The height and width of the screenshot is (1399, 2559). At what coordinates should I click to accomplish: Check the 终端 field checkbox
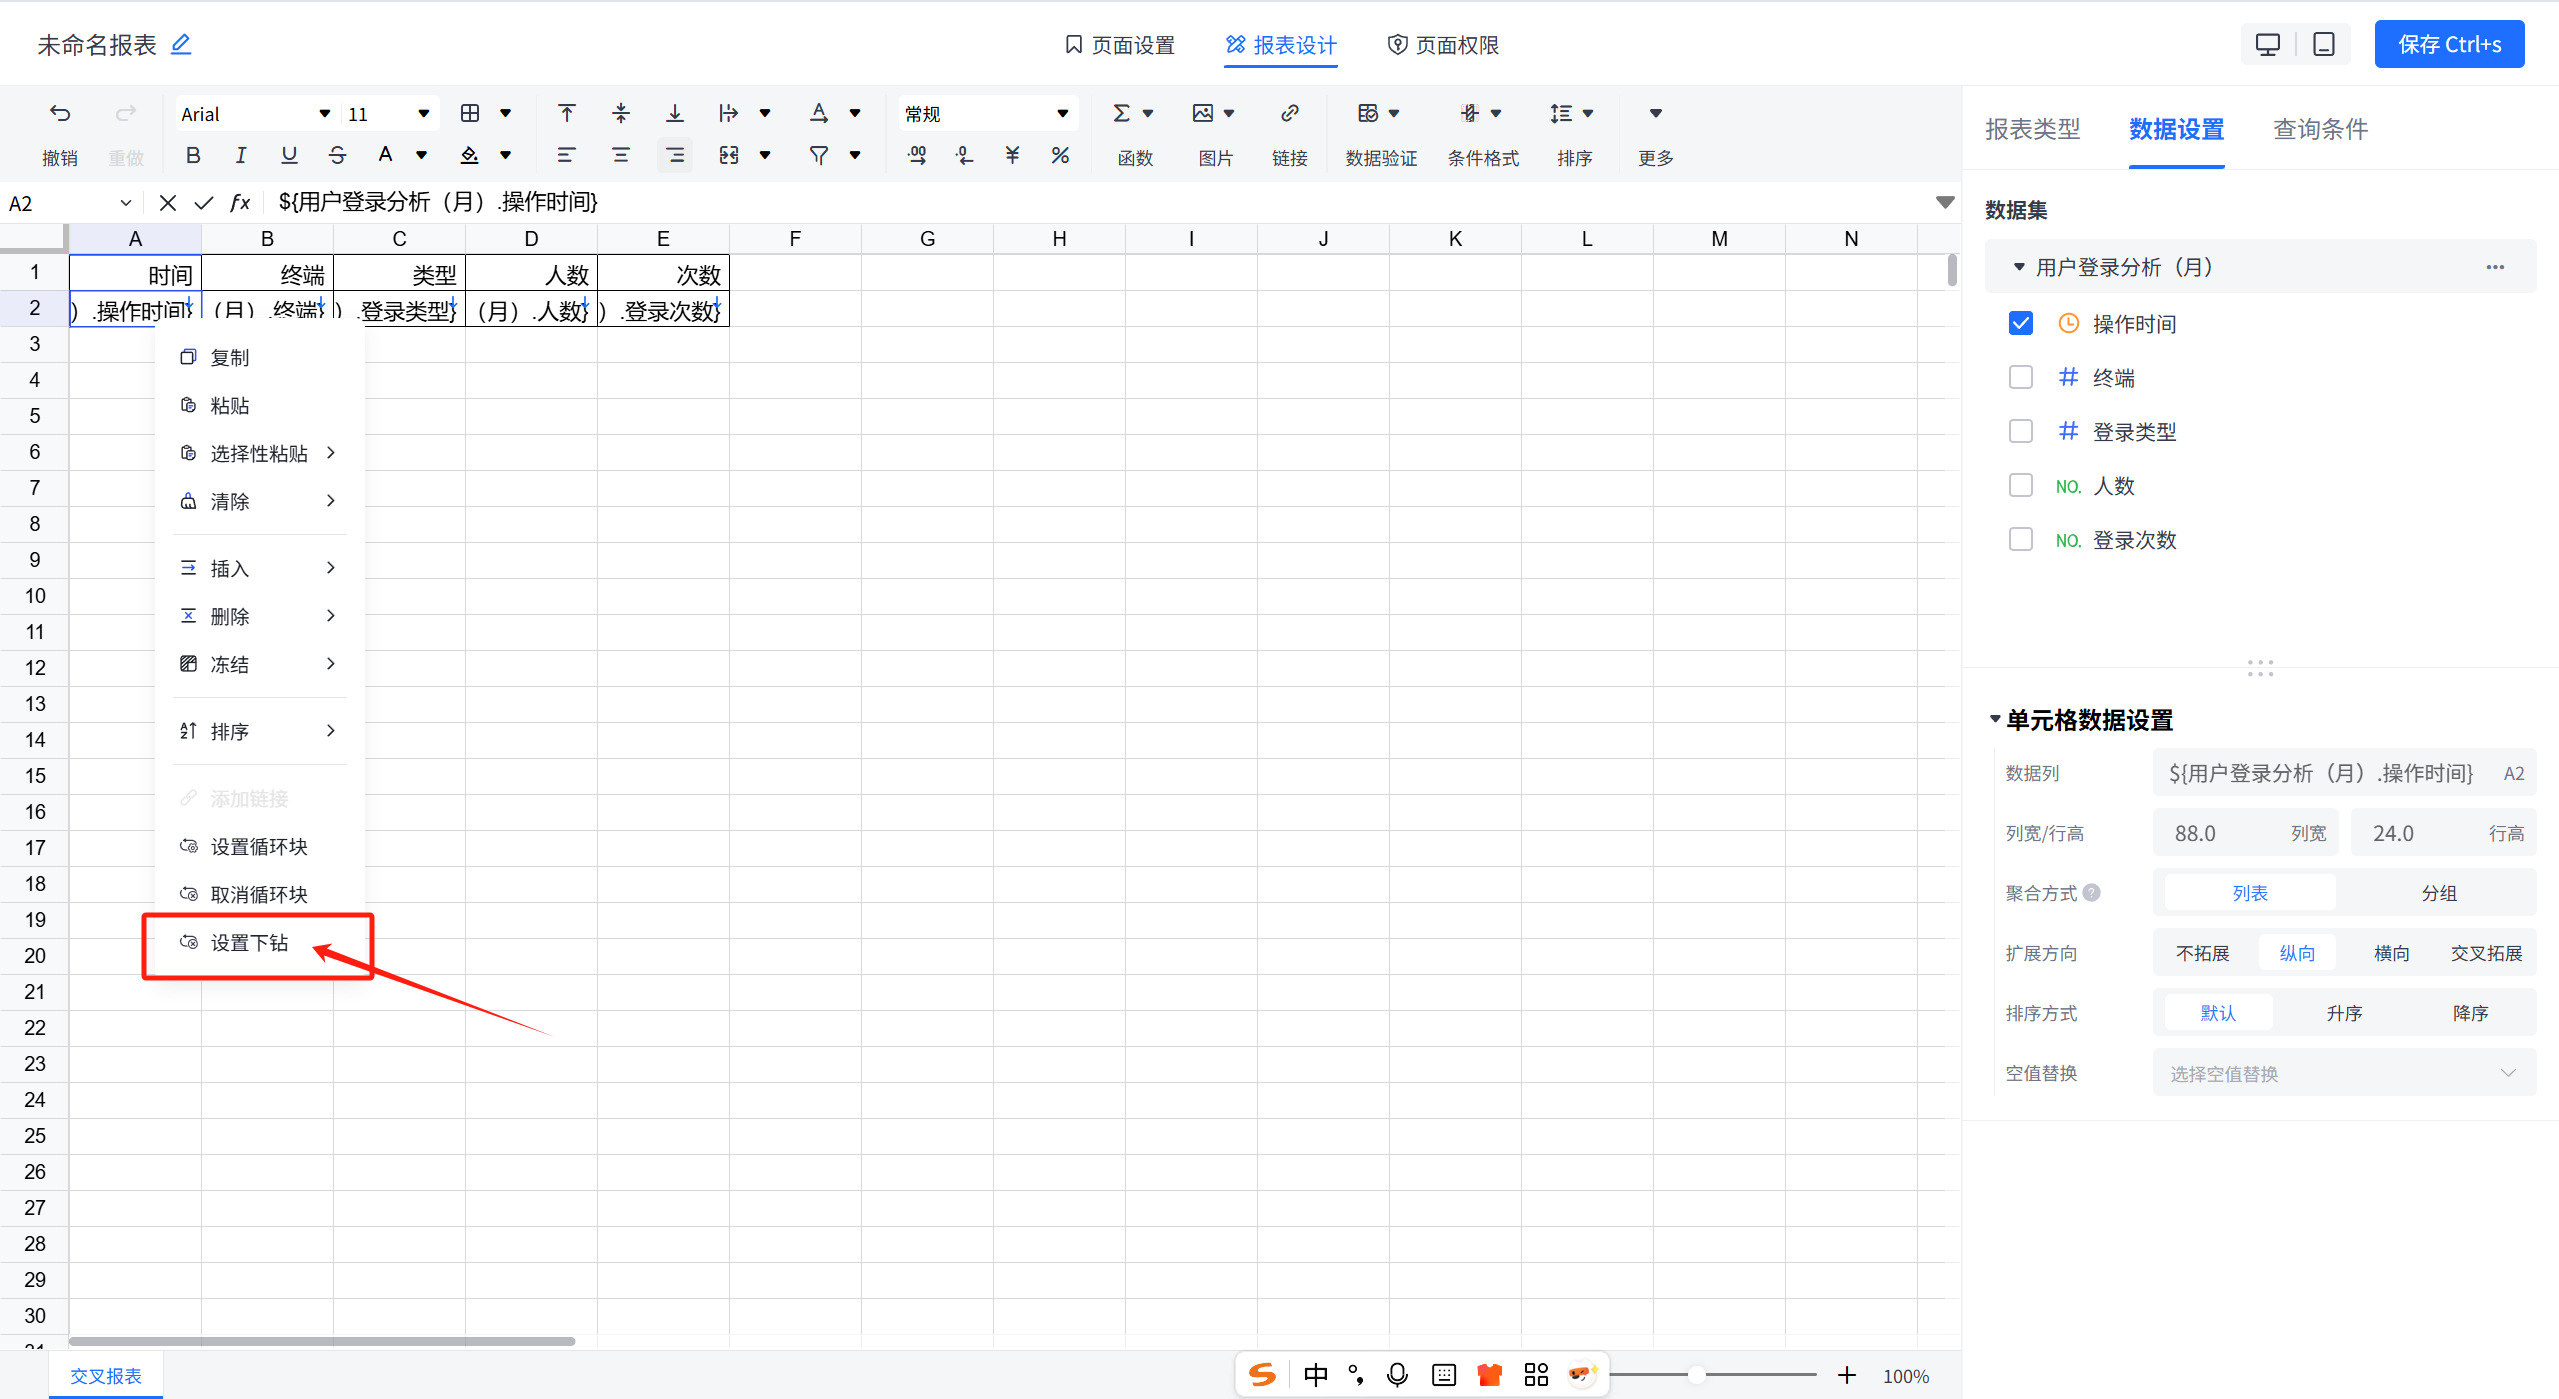coord(2021,377)
